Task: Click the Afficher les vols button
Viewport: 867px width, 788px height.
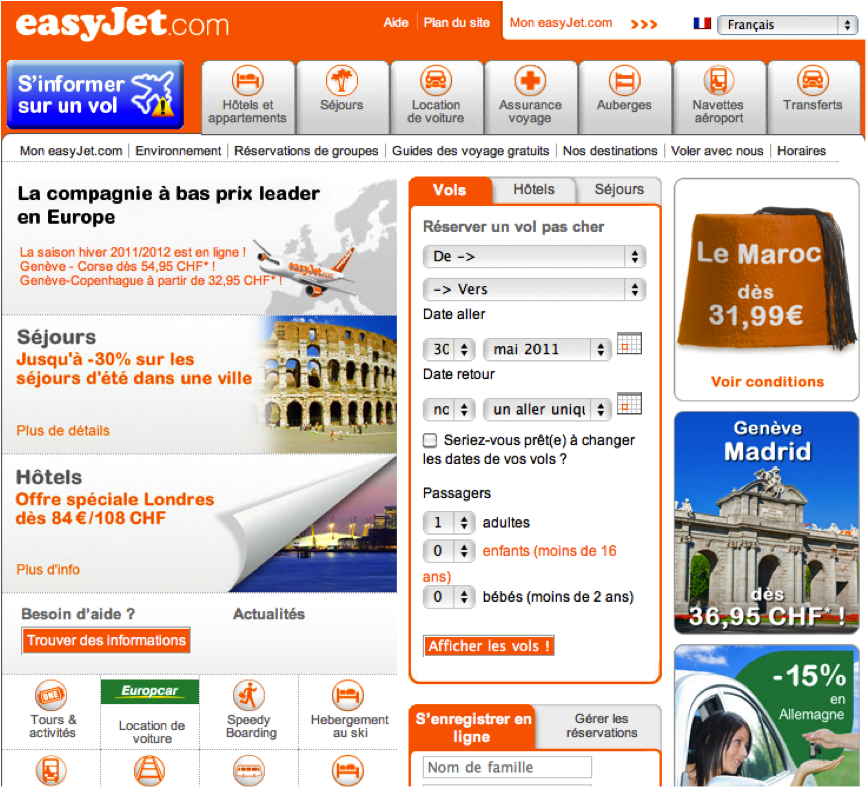Action: tap(489, 646)
